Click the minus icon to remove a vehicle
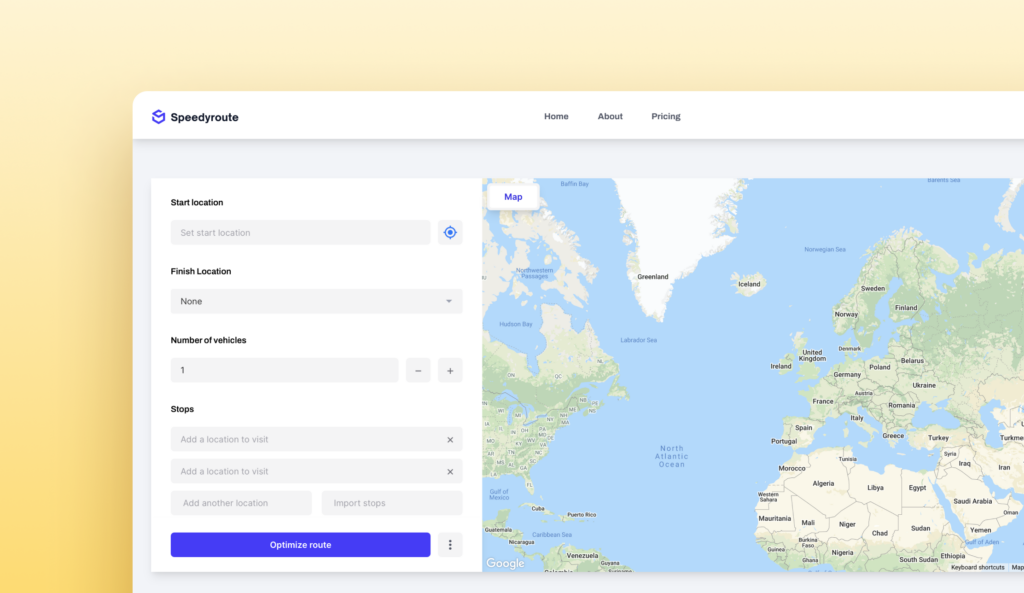 (418, 370)
